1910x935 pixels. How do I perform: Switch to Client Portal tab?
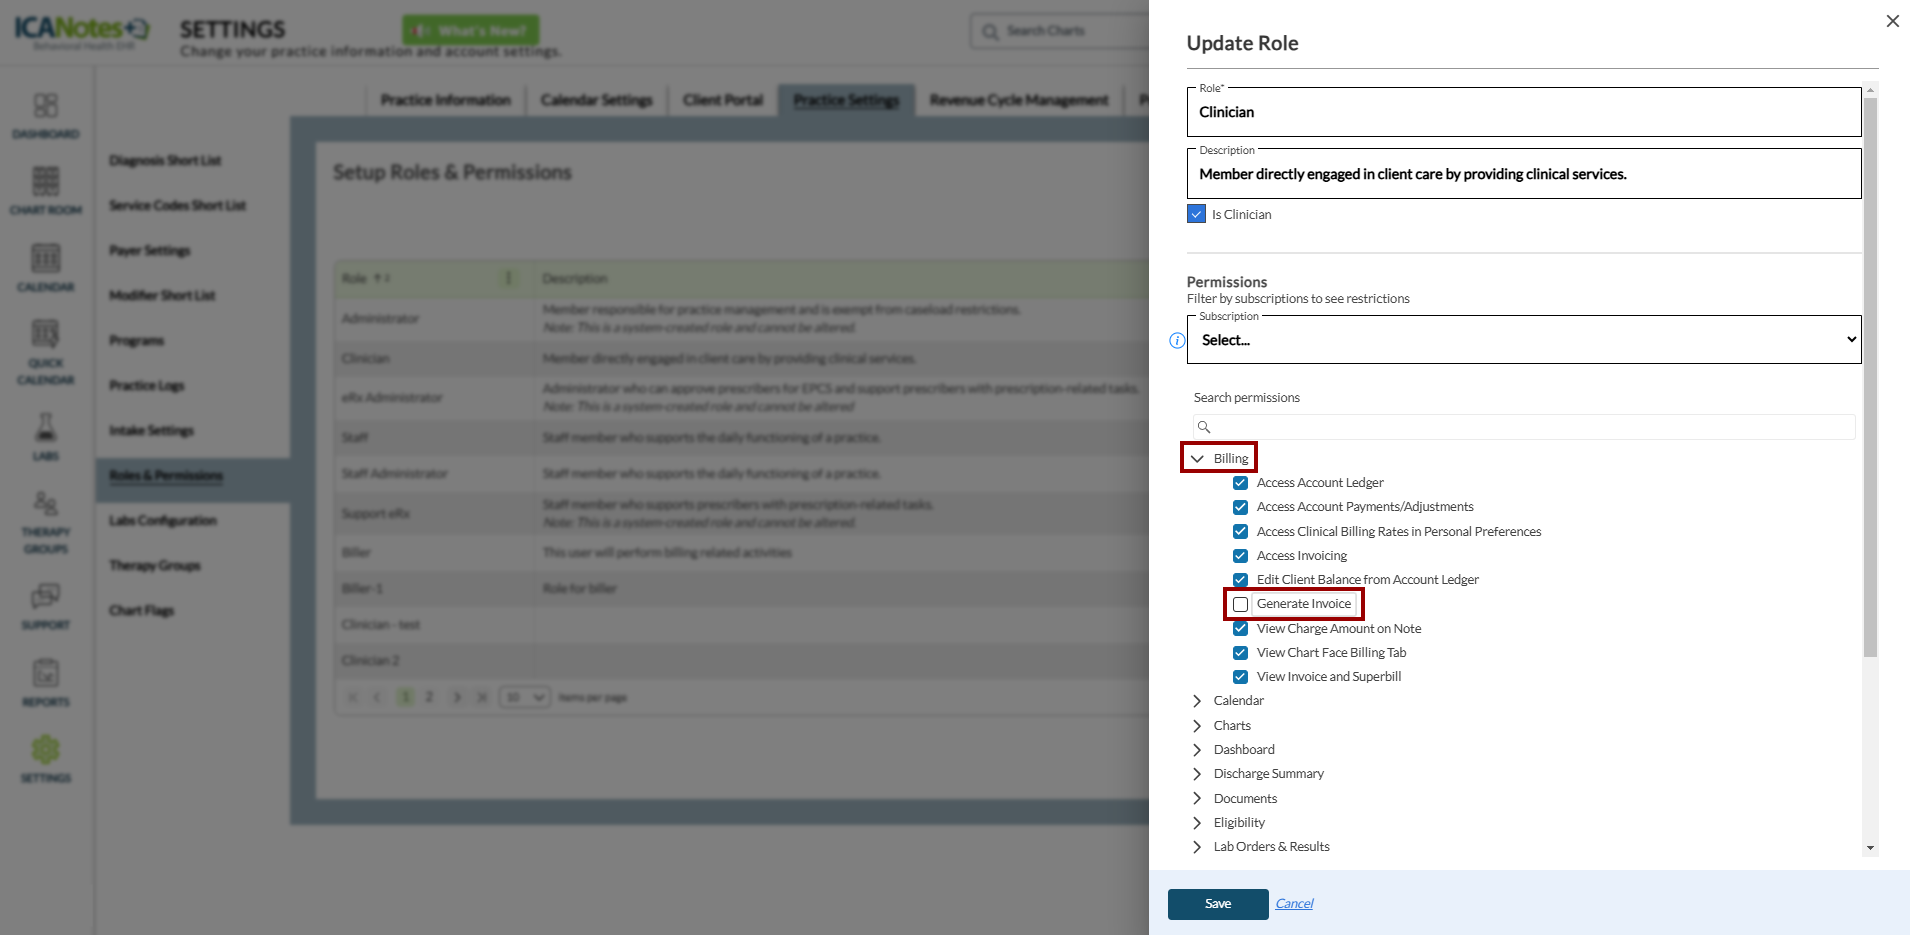(x=723, y=100)
